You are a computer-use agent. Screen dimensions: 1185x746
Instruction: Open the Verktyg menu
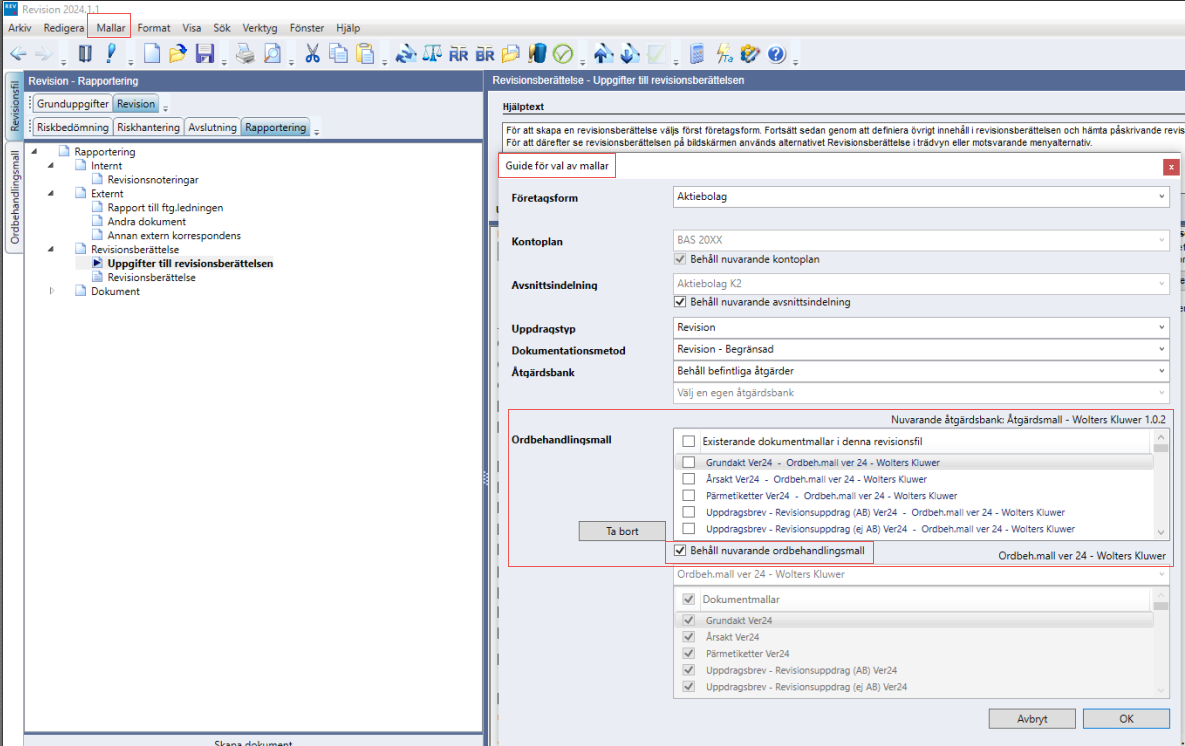point(259,28)
